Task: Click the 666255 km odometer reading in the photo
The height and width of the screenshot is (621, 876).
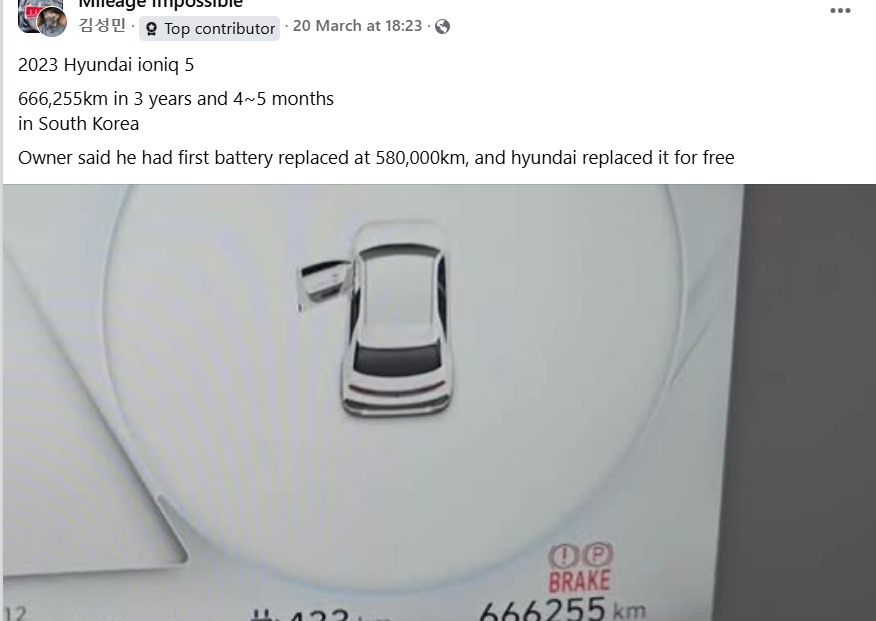Action: pyautogui.click(x=563, y=610)
